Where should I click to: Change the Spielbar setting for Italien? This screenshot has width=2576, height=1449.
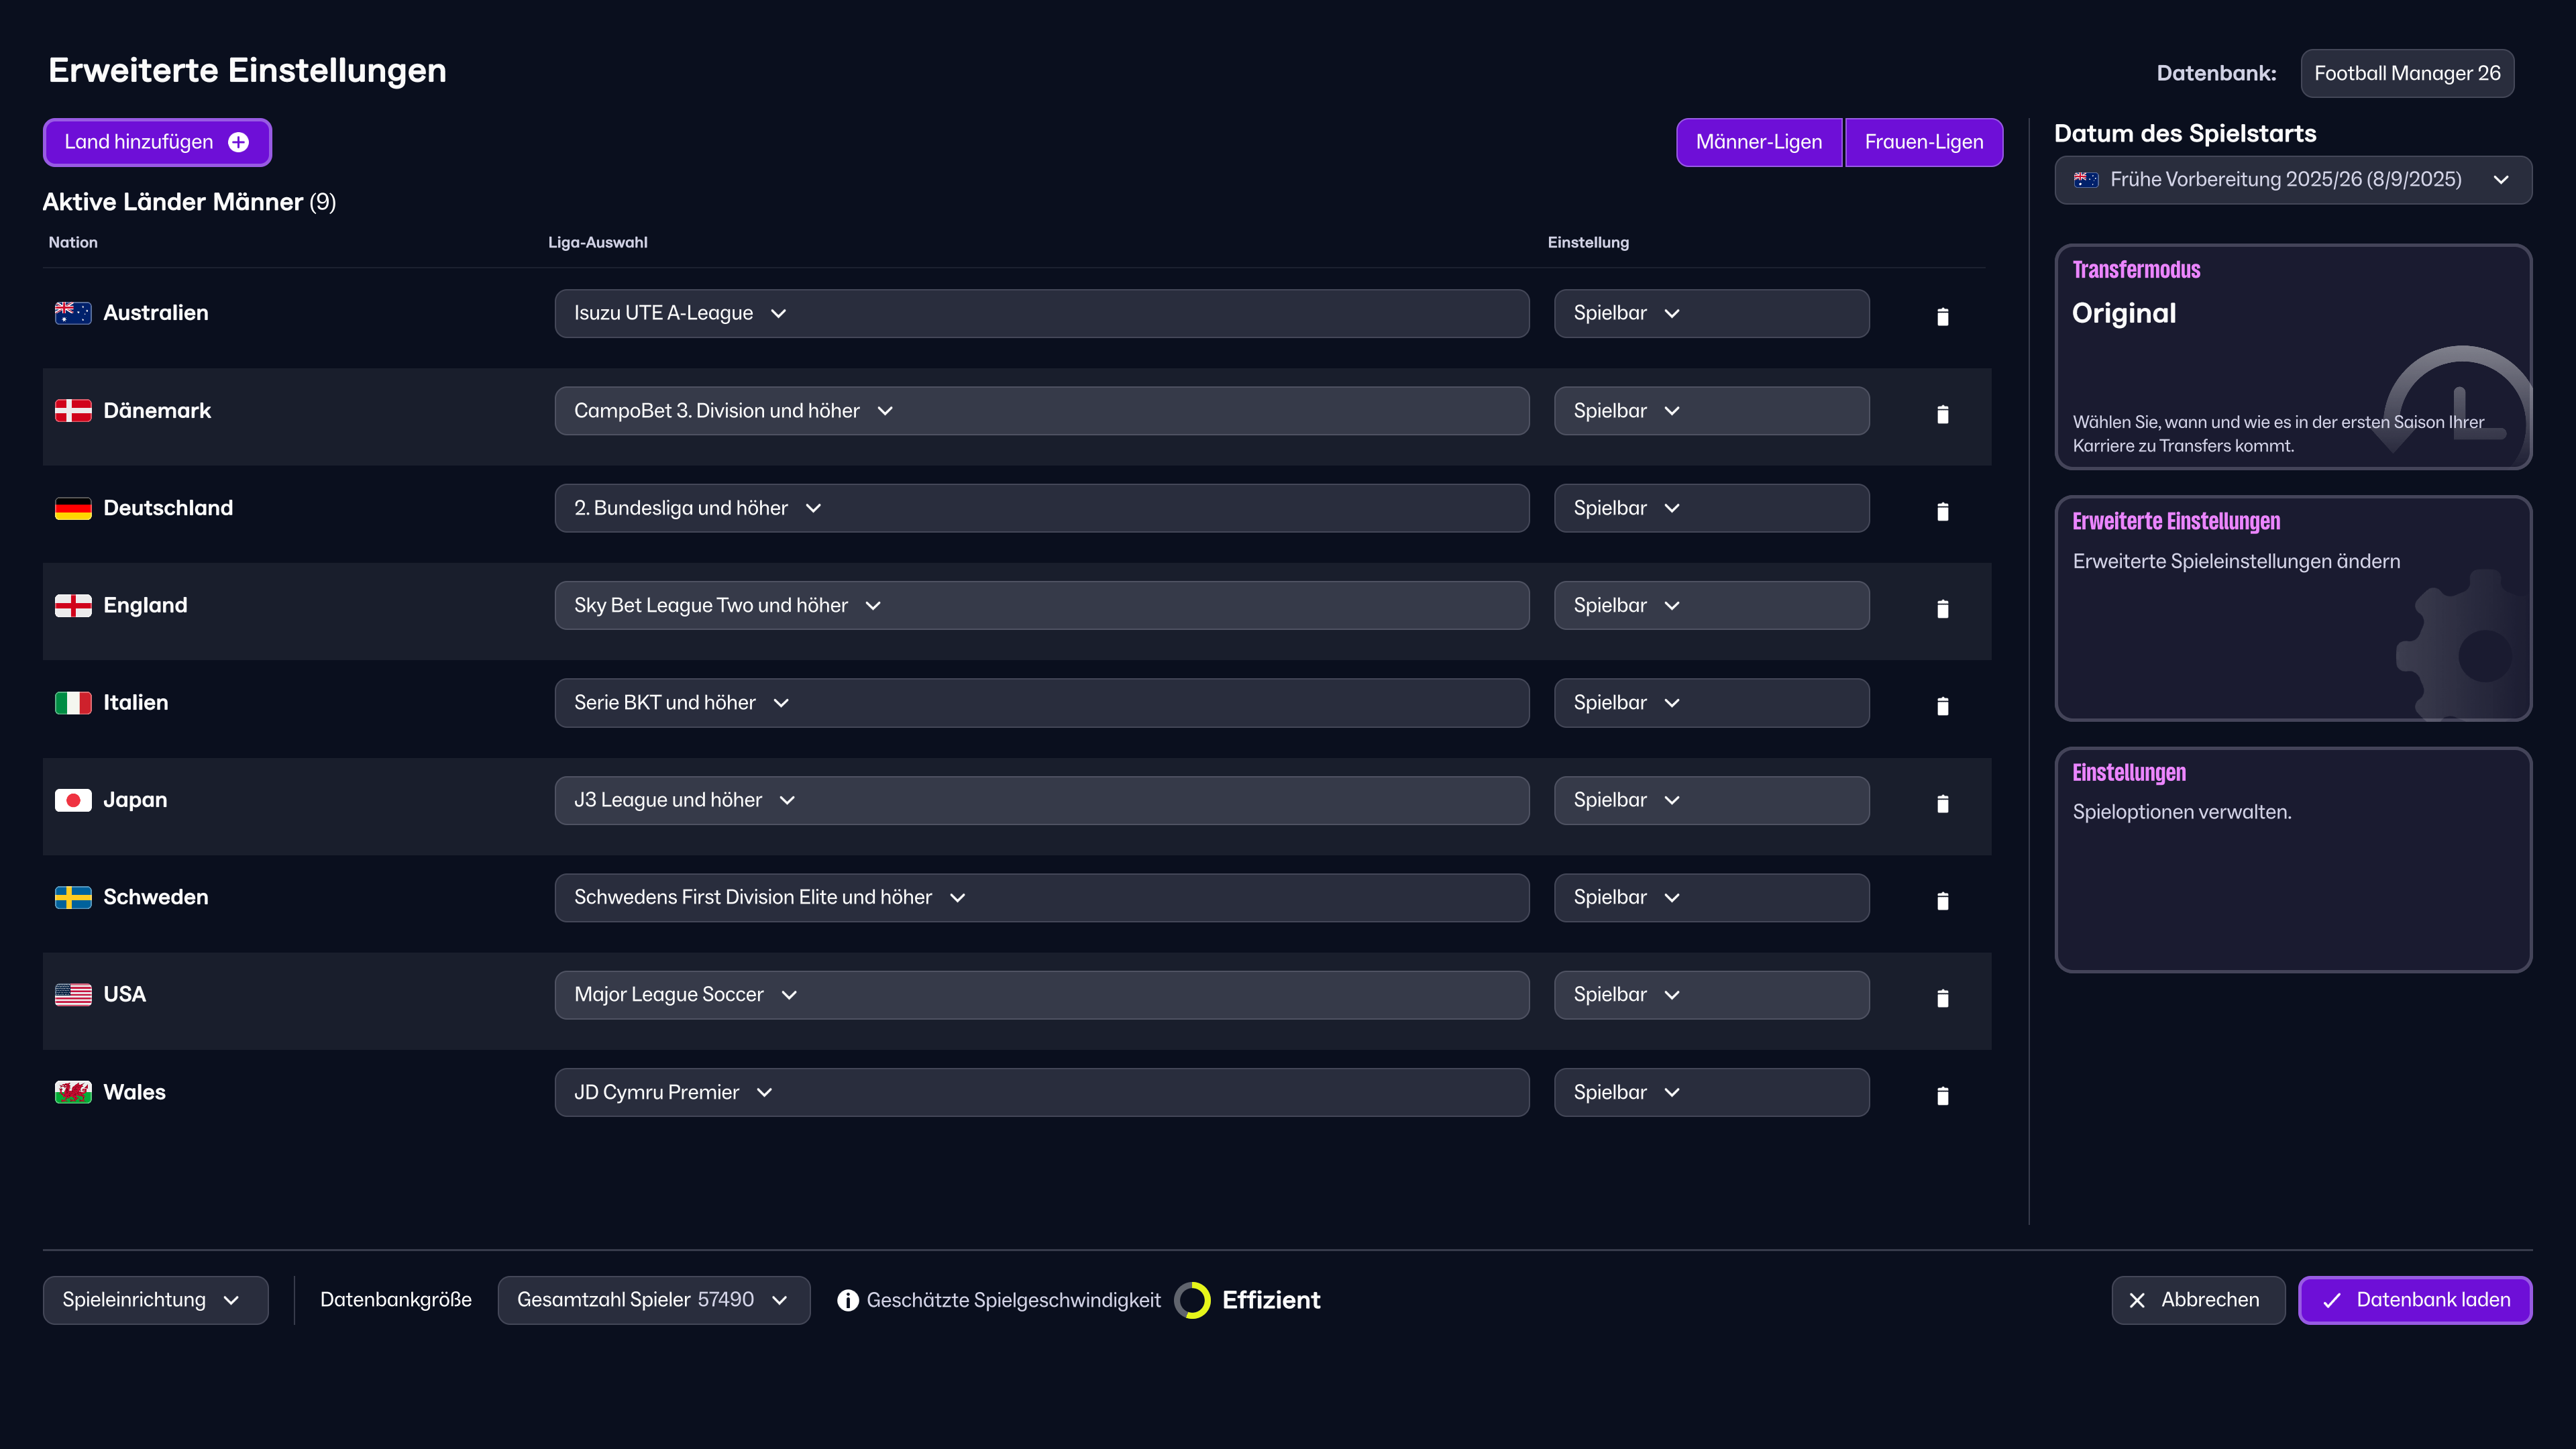click(1711, 702)
